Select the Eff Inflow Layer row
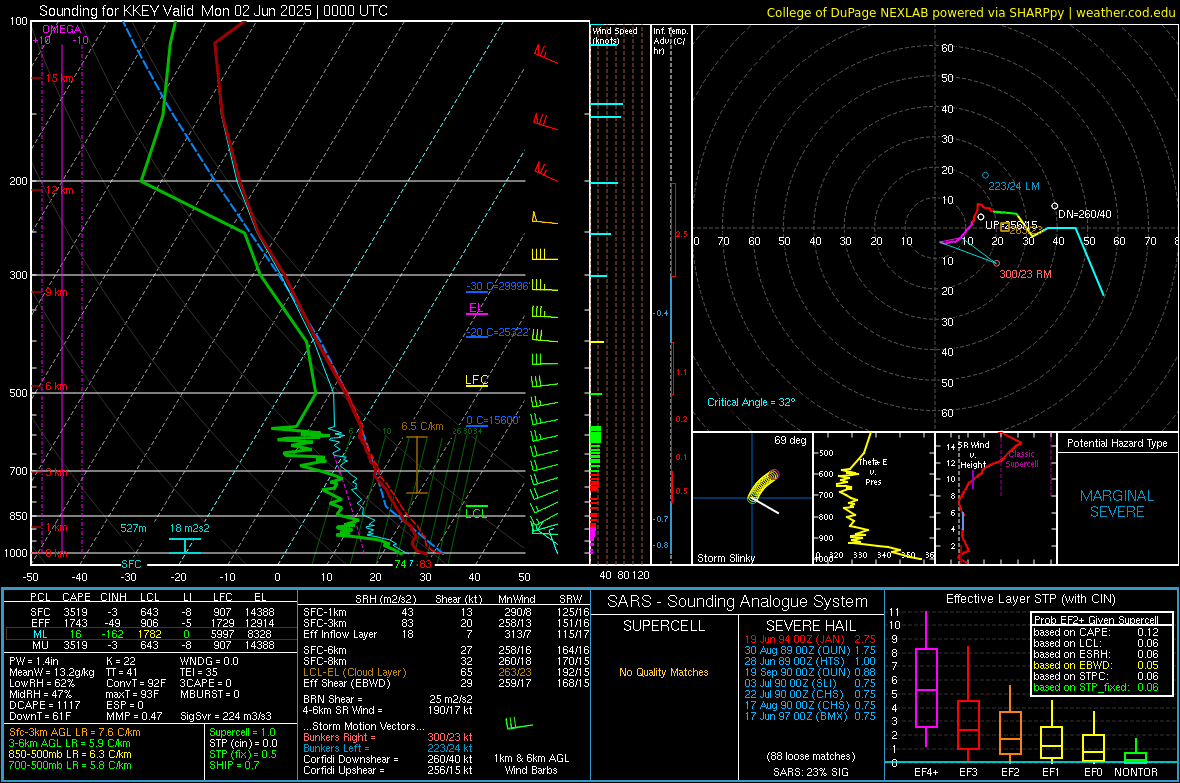Viewport: 1180px width, 783px height. point(446,635)
